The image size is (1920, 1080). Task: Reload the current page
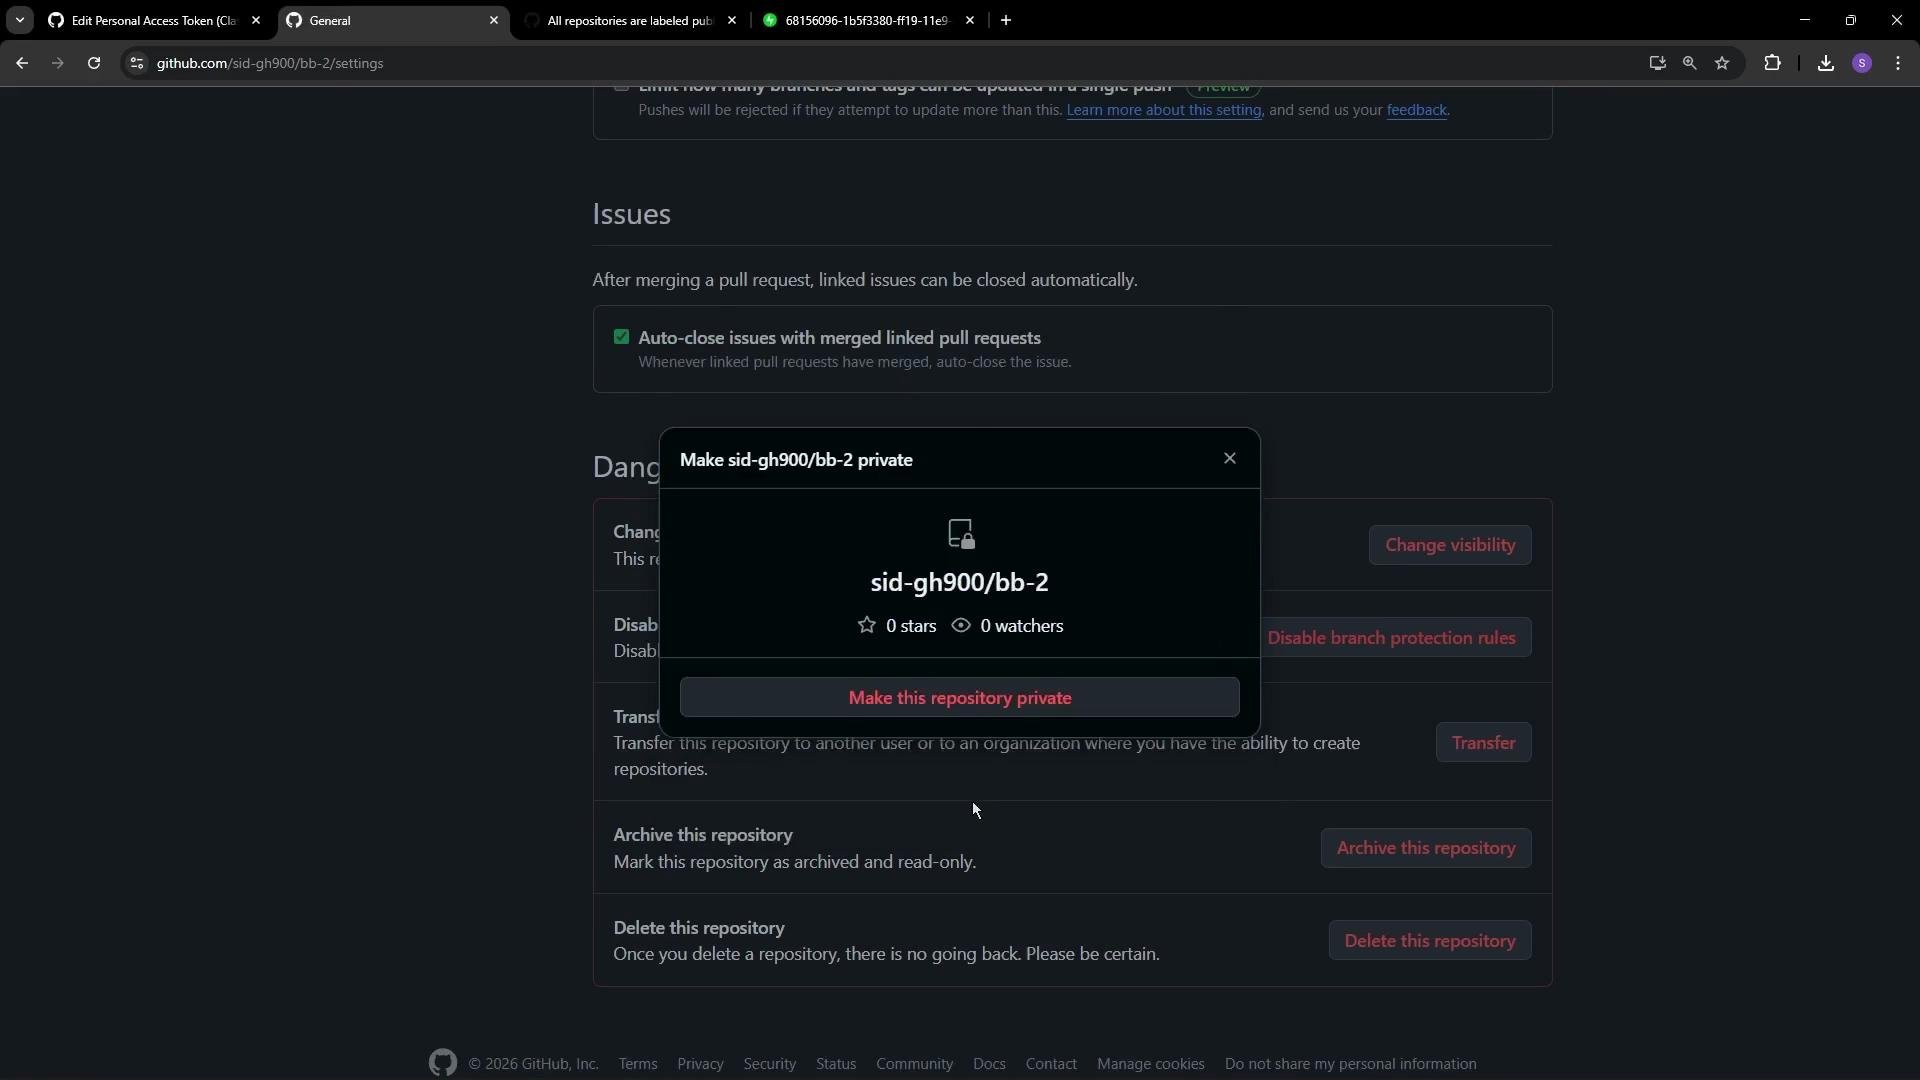tap(94, 63)
